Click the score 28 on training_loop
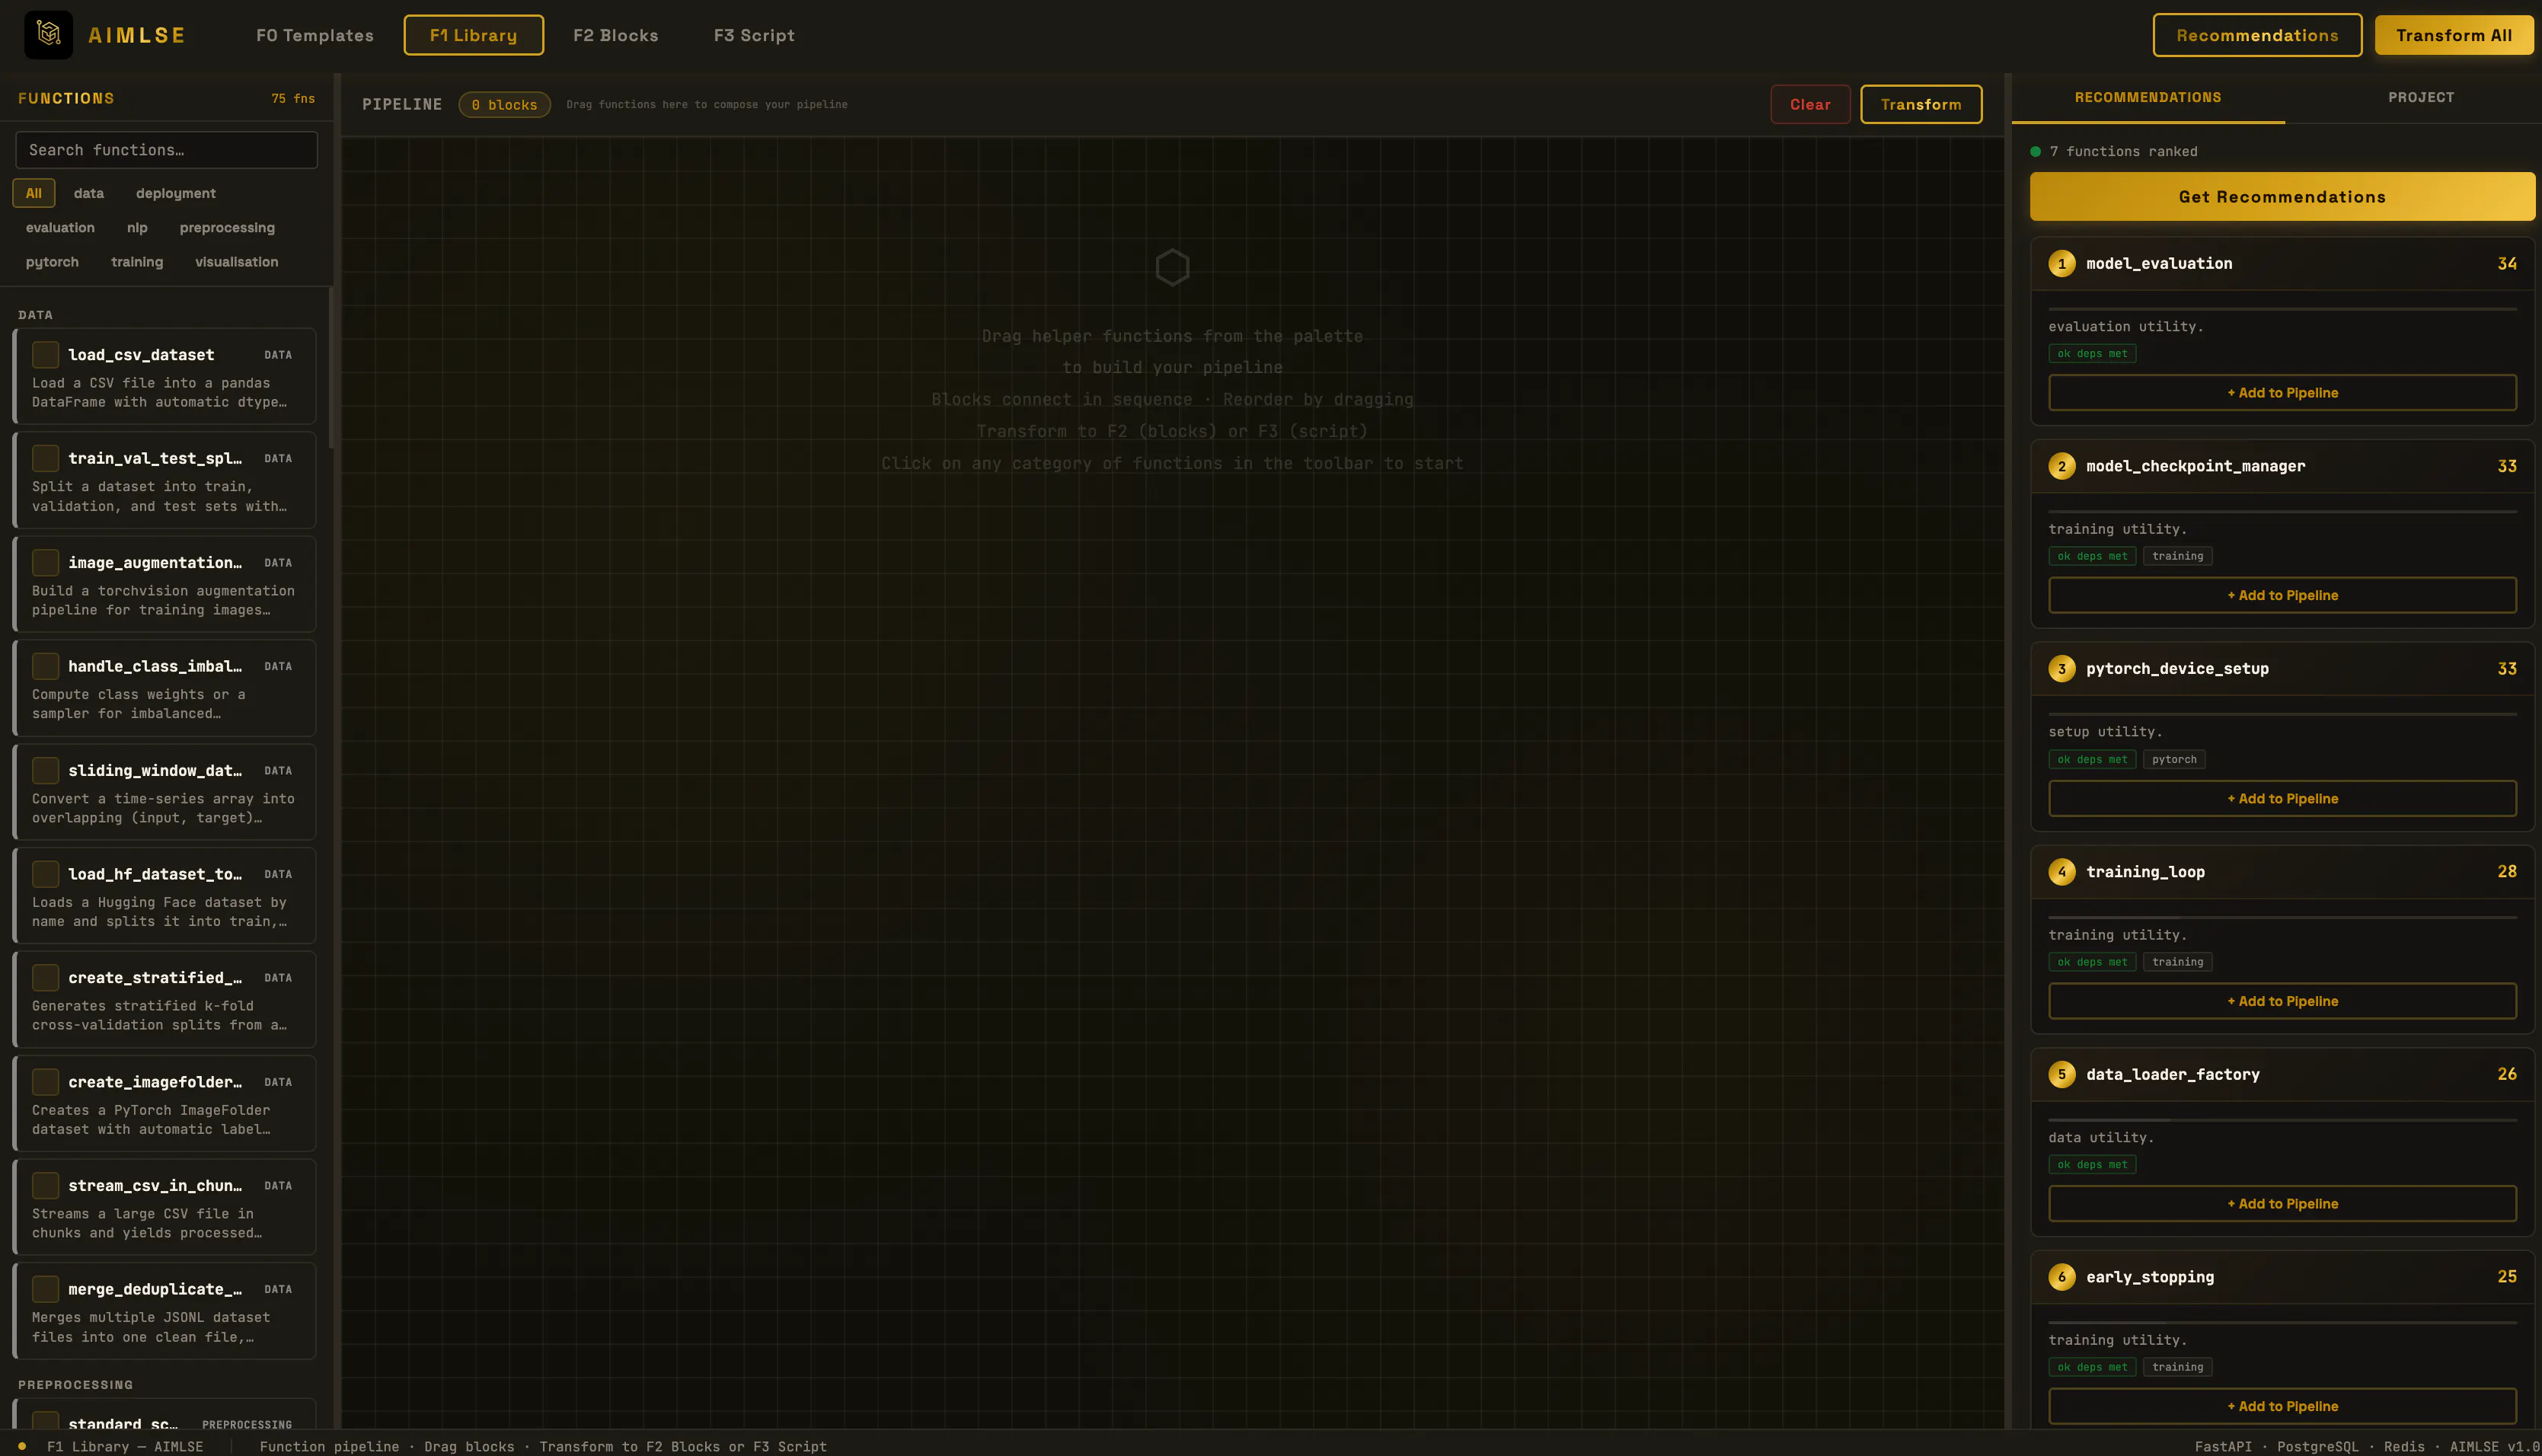Viewport: 2542px width, 1456px height. pyautogui.click(x=2506, y=871)
